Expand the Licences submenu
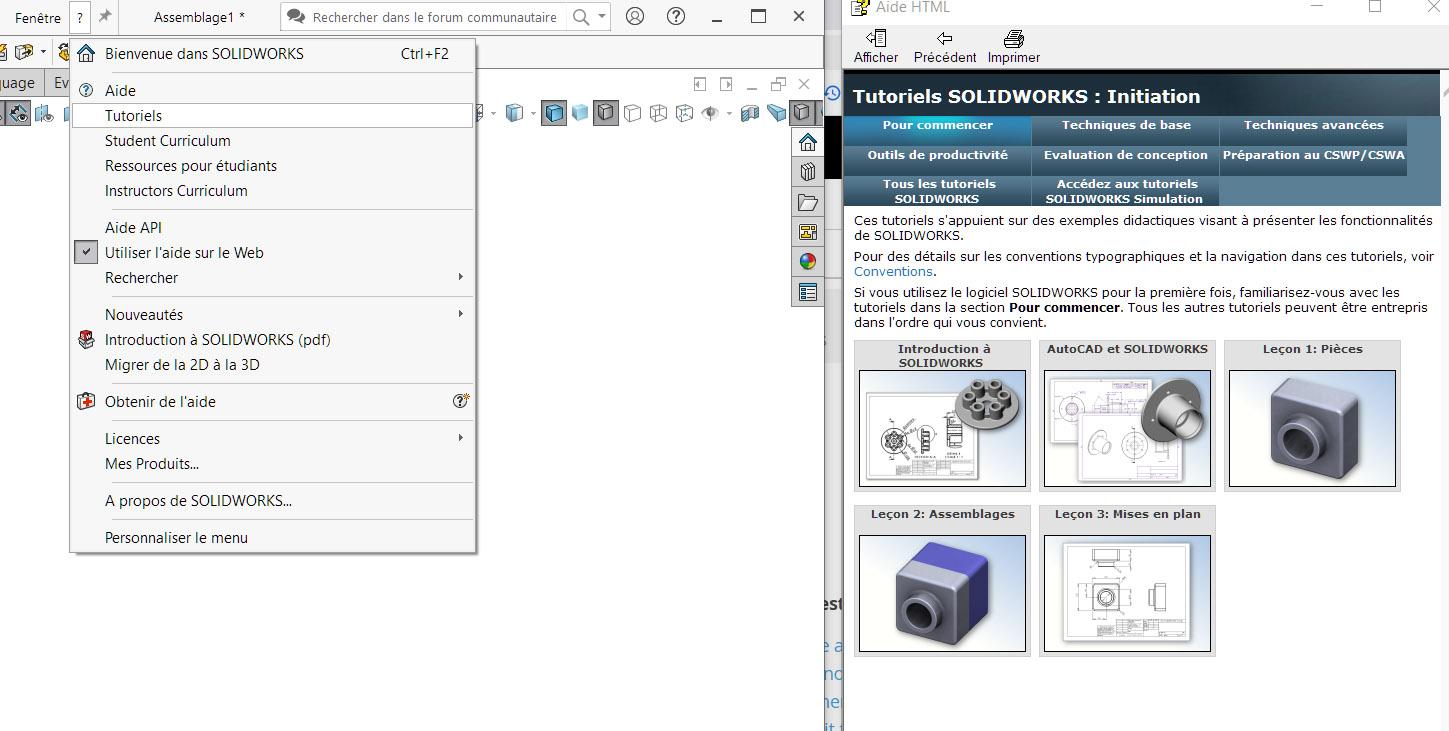Screen dimensions: 1449x731 pyautogui.click(x=273, y=439)
